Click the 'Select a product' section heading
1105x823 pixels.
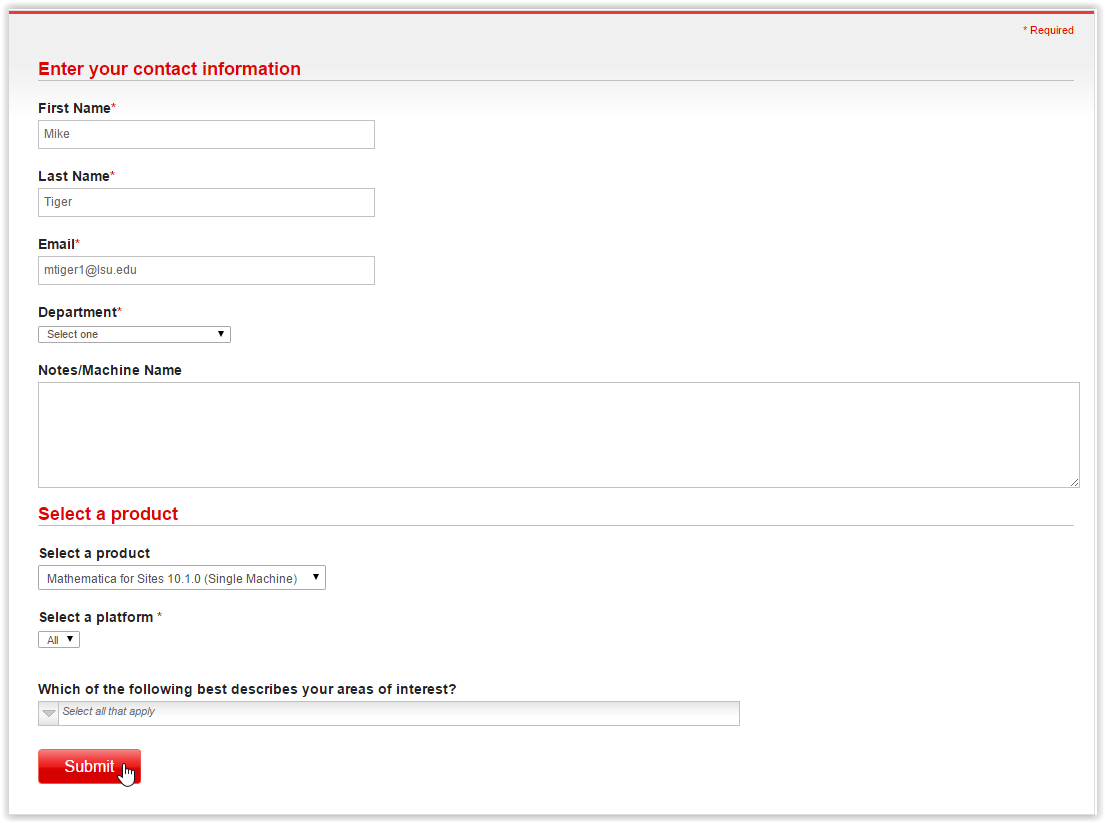[x=108, y=514]
